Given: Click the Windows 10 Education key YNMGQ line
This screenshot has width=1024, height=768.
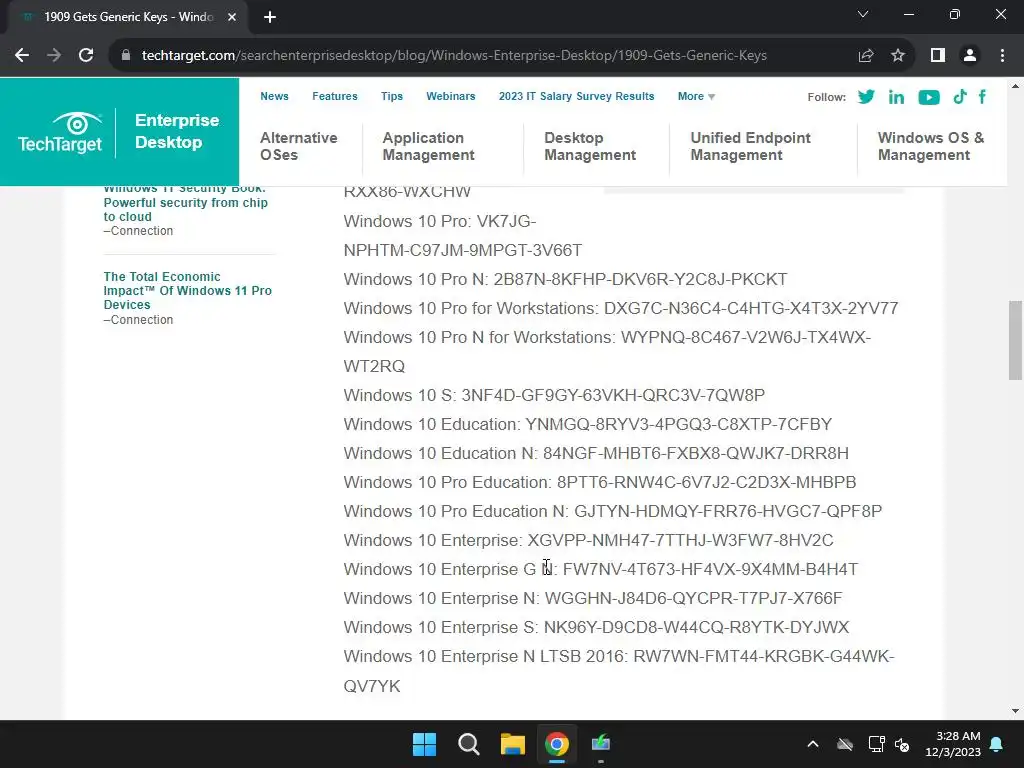Looking at the screenshot, I should (x=588, y=424).
